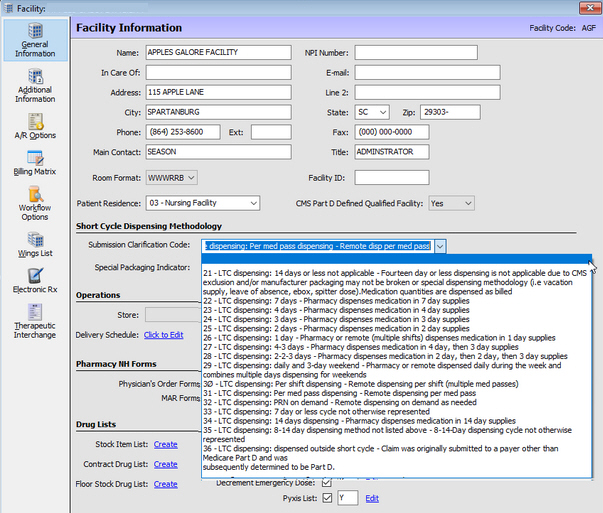The height and width of the screenshot is (513, 603).
Task: Click the Main Contact field
Action: [x=218, y=152]
